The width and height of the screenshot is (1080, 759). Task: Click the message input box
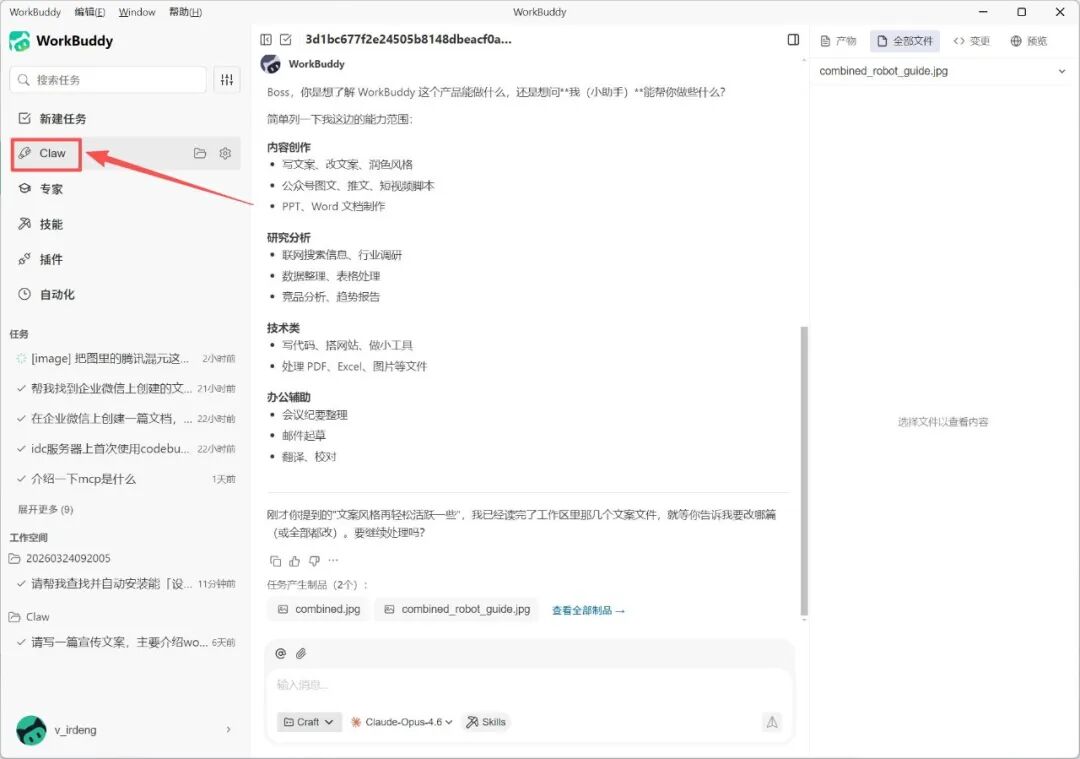pyautogui.click(x=529, y=685)
